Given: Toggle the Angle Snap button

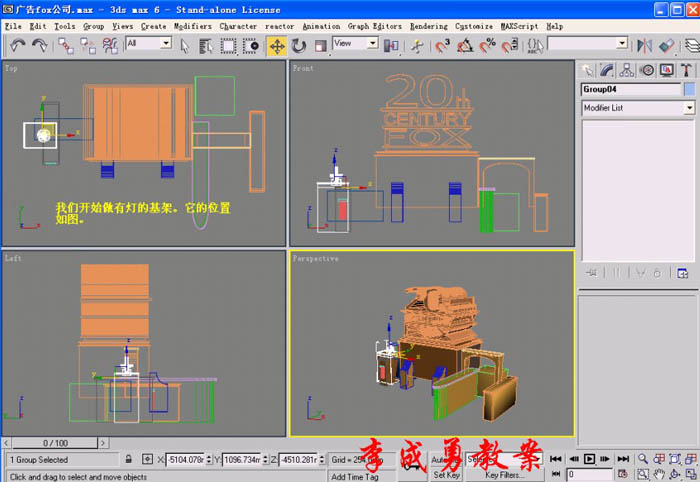Looking at the screenshot, I should pos(465,46).
